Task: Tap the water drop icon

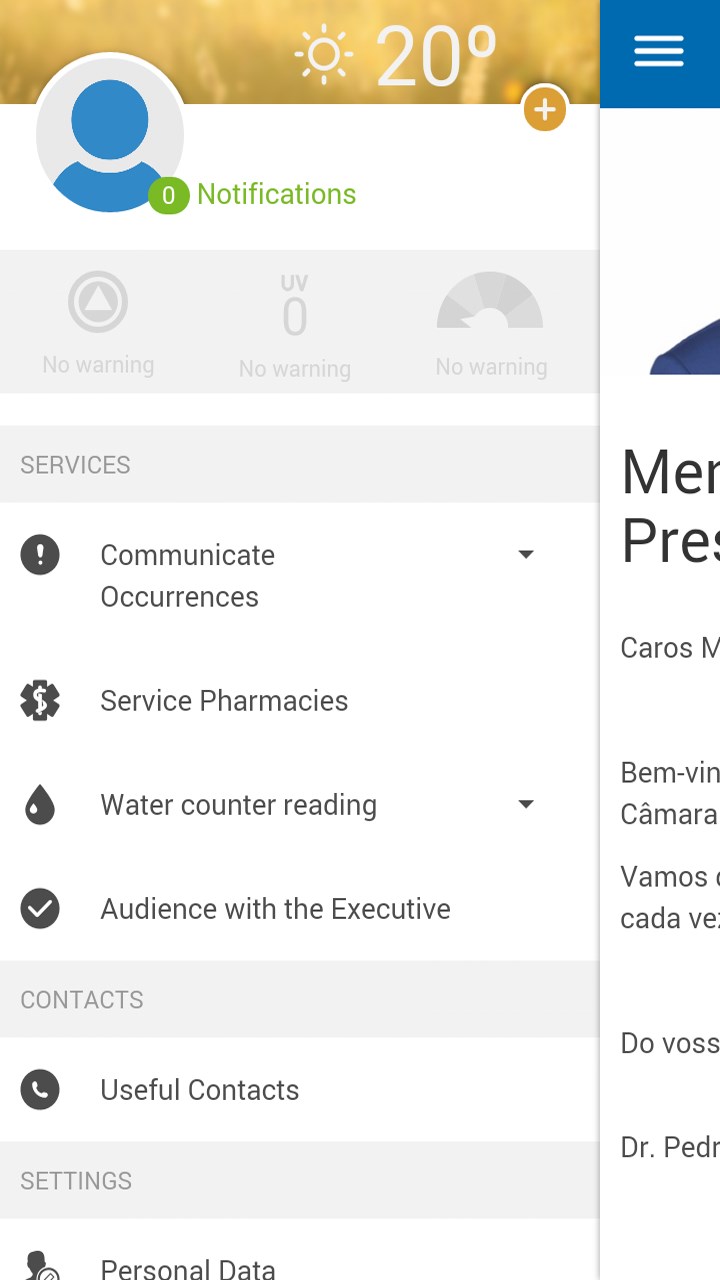Action: (40, 805)
